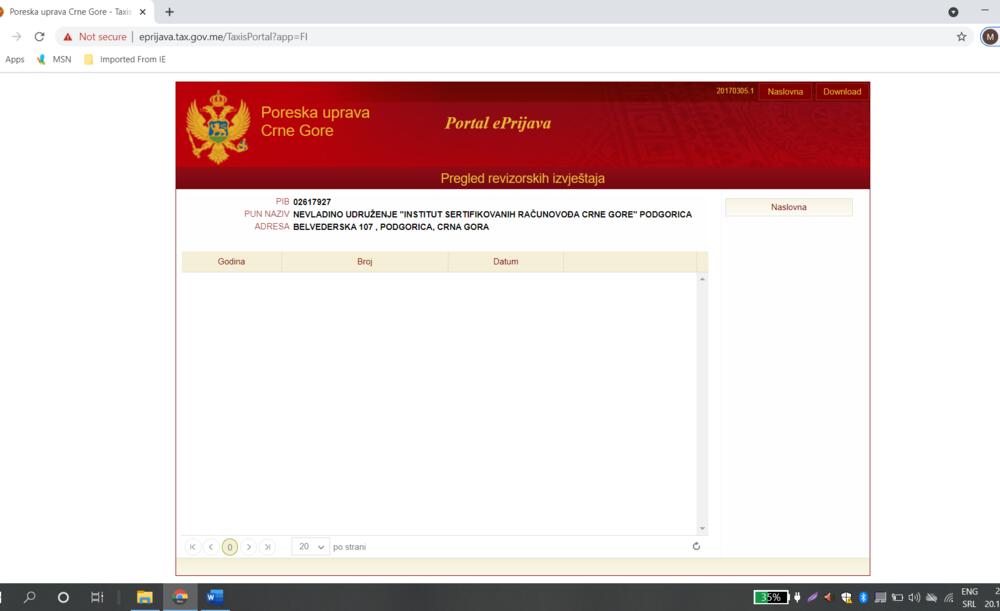Open the rows per page dropdown
The image size is (1000, 611).
pyautogui.click(x=311, y=547)
